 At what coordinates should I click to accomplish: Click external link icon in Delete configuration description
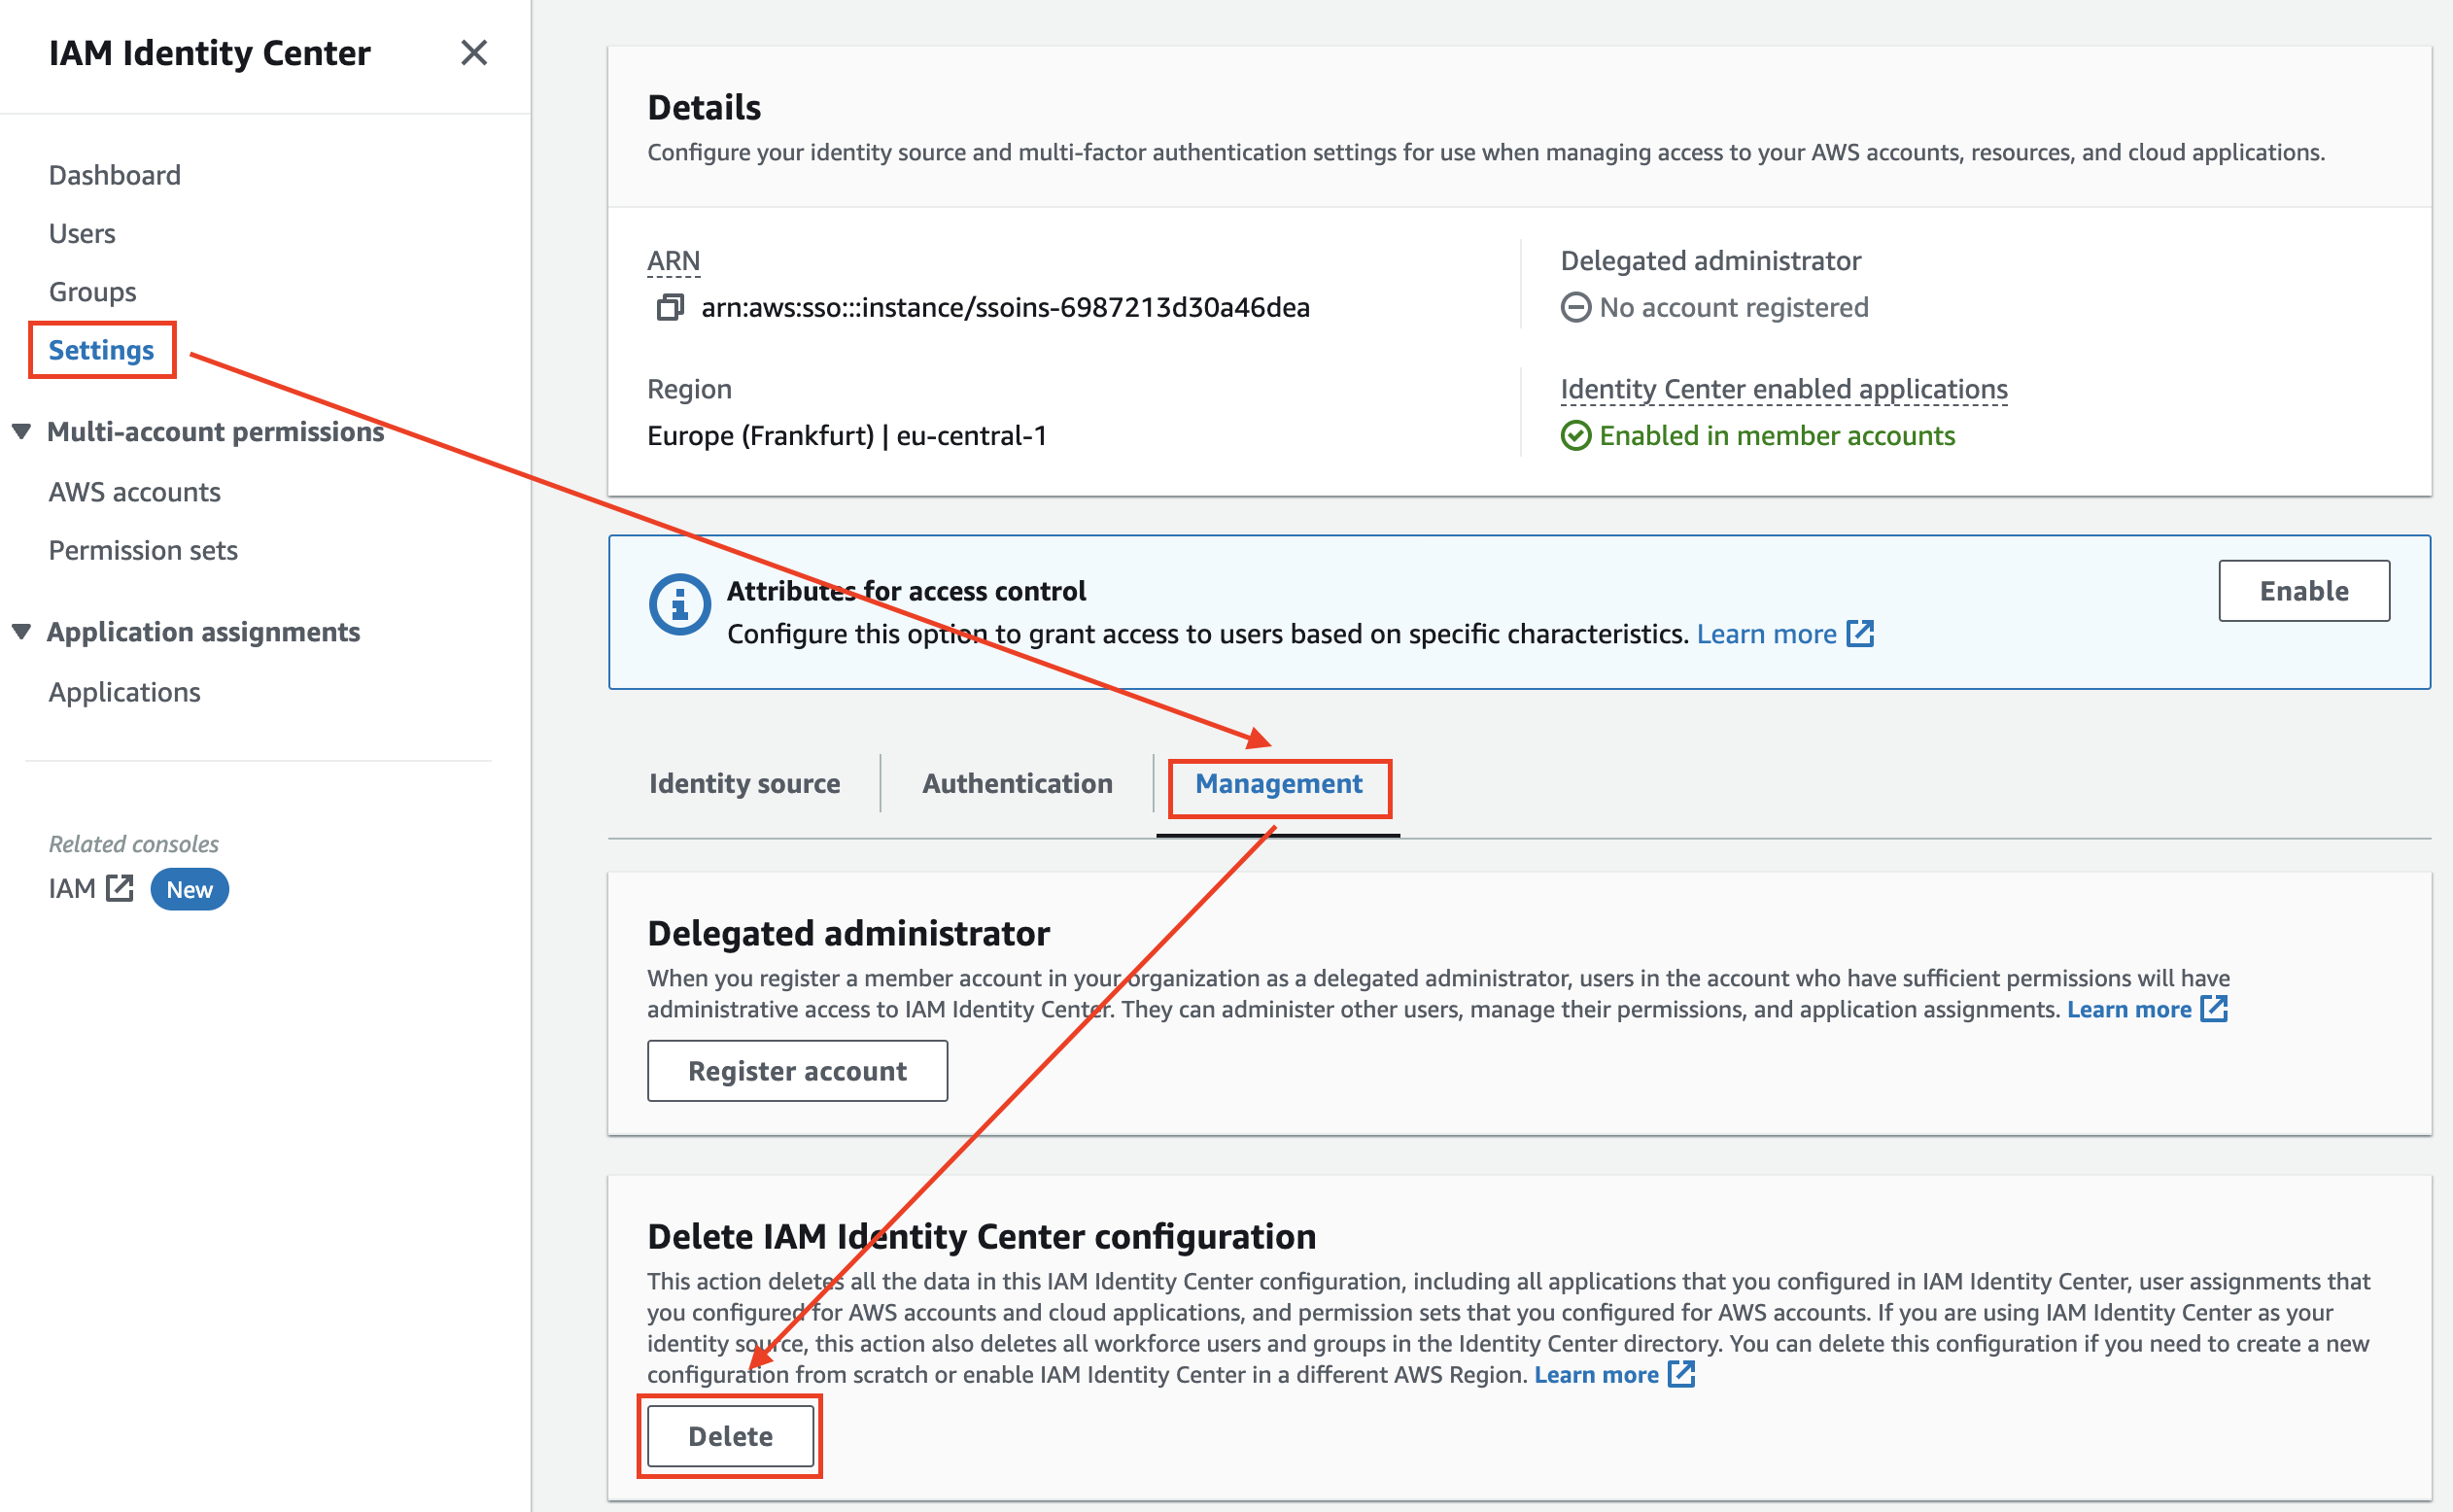[1682, 1374]
